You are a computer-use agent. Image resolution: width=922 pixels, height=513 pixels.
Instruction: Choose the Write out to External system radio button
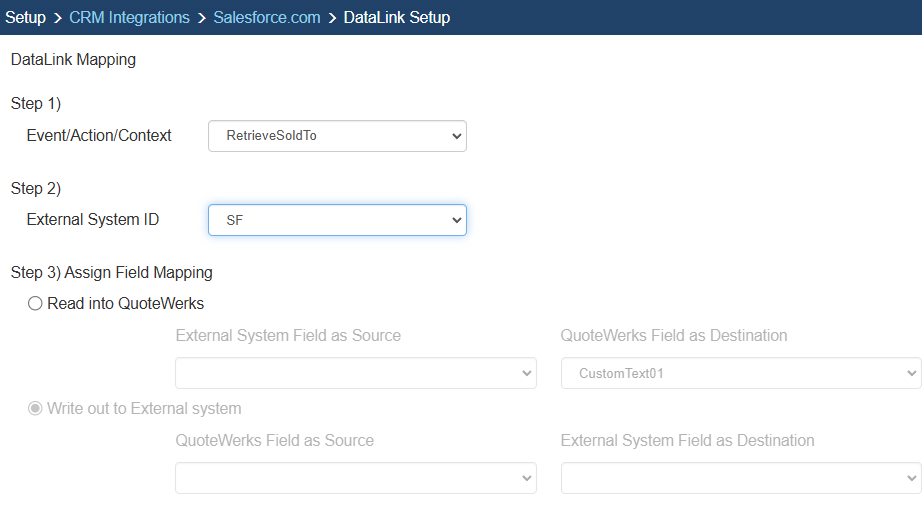[36, 408]
